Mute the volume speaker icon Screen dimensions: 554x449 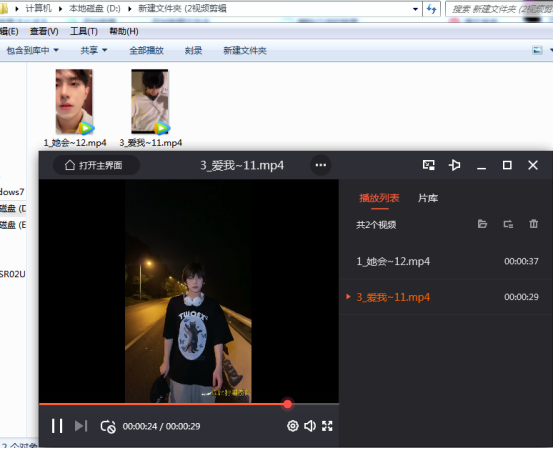coord(310,426)
